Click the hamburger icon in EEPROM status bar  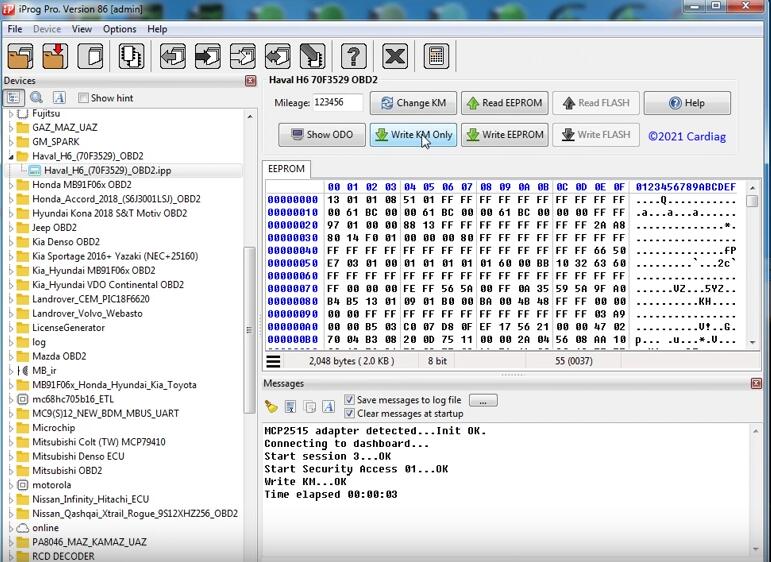273,361
